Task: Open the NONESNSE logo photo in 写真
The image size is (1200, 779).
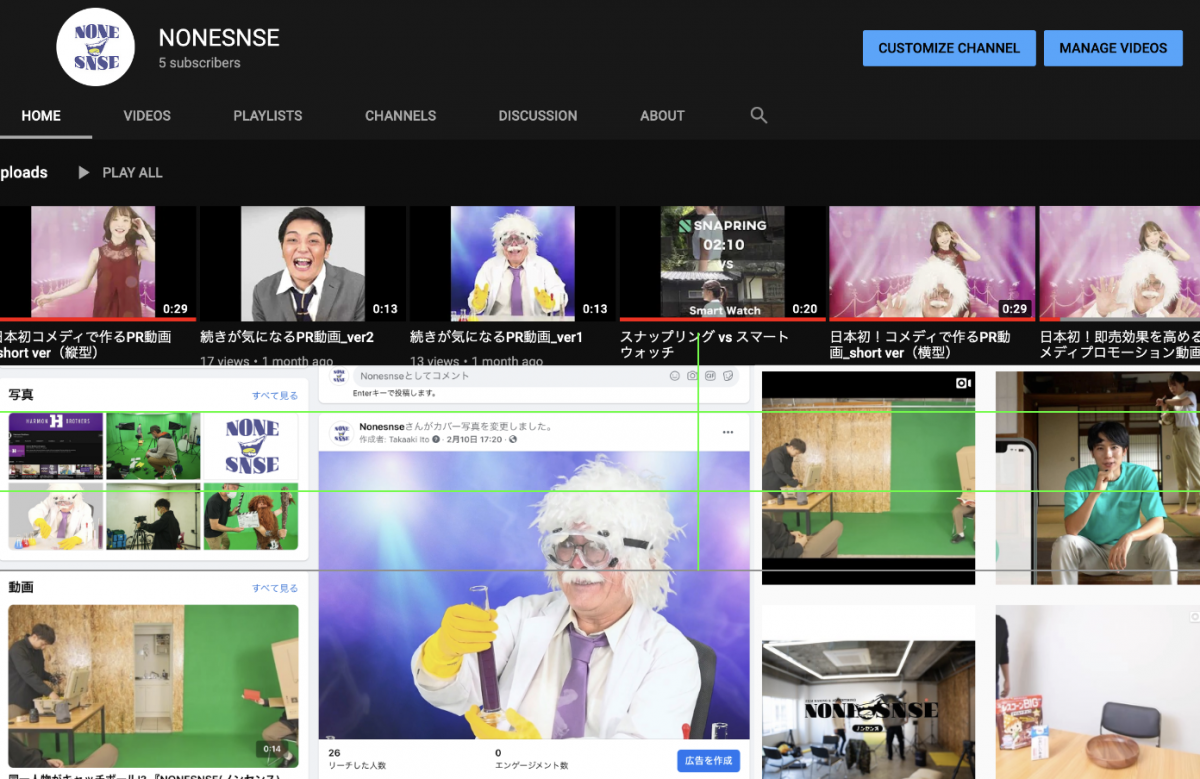Action: pos(251,446)
